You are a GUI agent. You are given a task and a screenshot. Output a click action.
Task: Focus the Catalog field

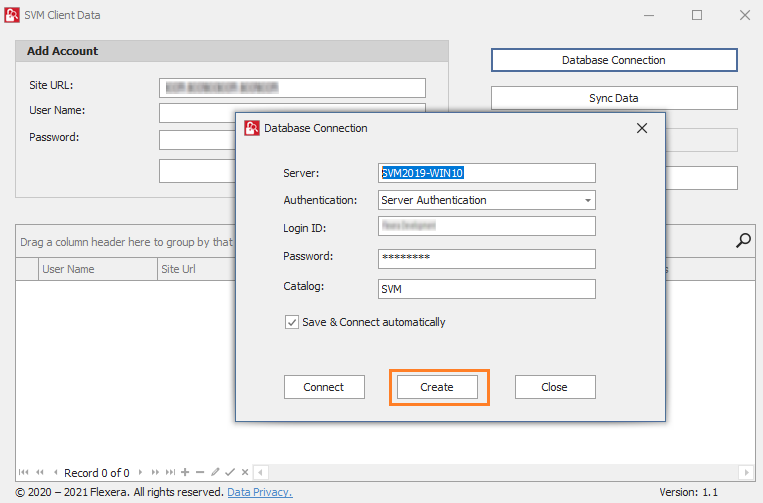coord(487,289)
